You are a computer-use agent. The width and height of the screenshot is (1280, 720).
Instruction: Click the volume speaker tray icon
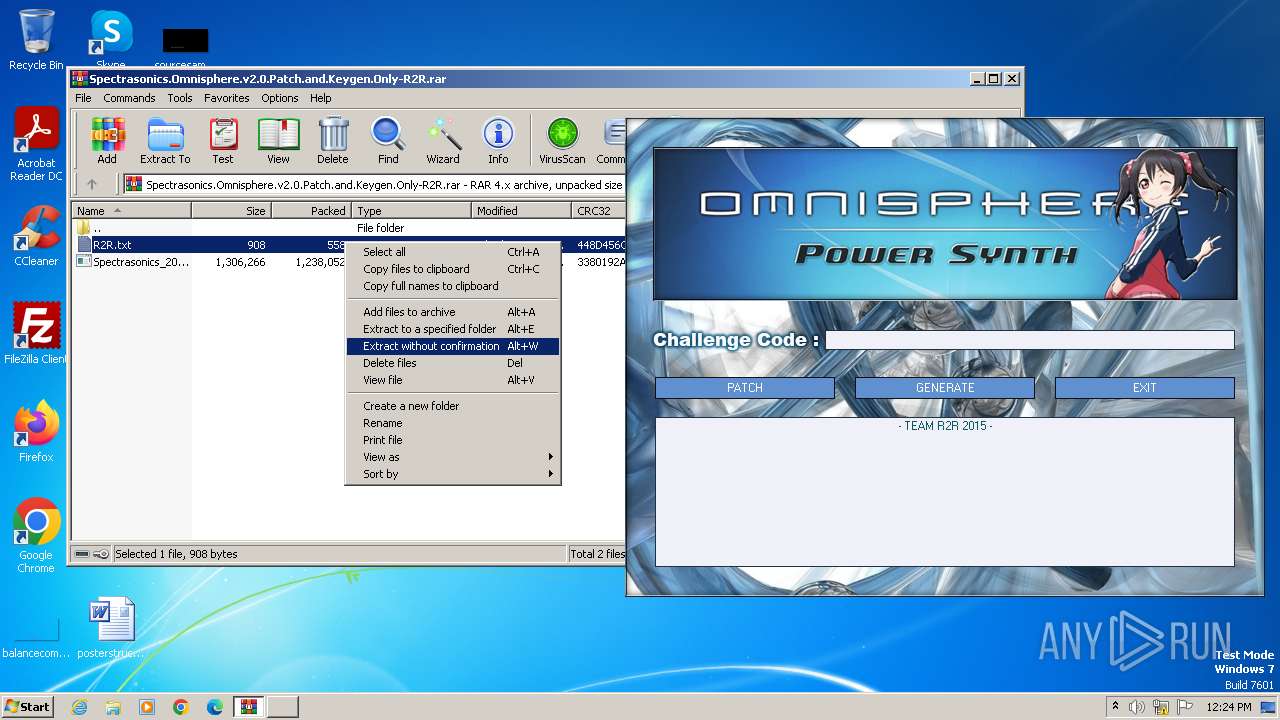(1136, 707)
